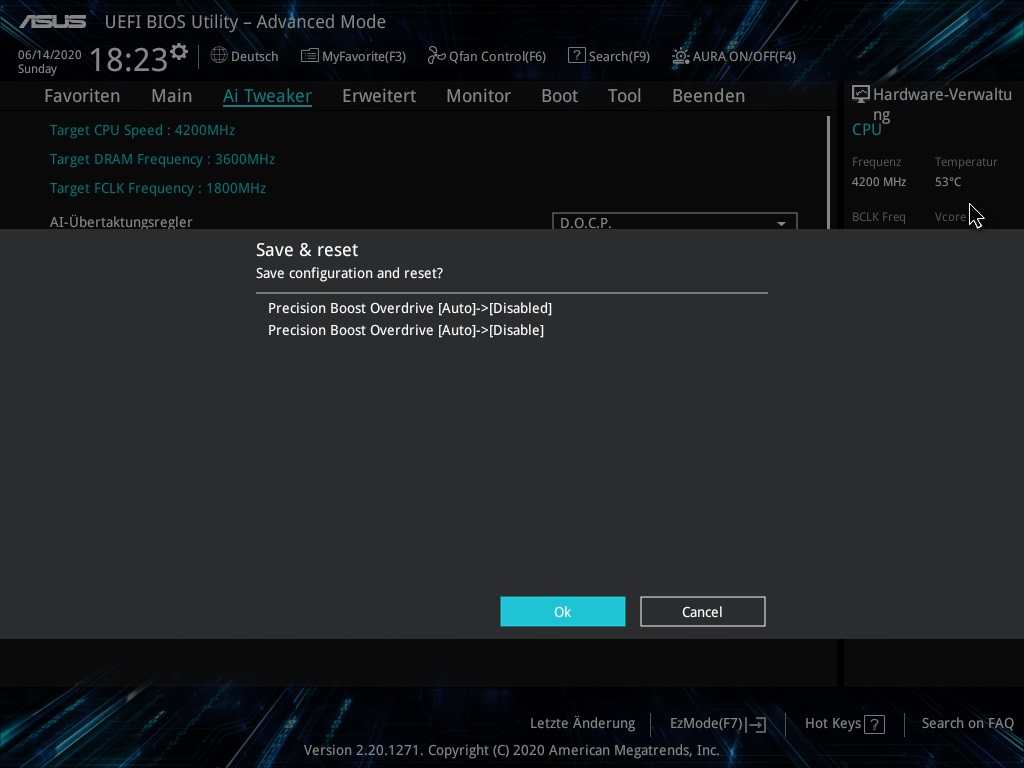
Task: Open Qfan Control(F6)
Action: click(x=487, y=56)
